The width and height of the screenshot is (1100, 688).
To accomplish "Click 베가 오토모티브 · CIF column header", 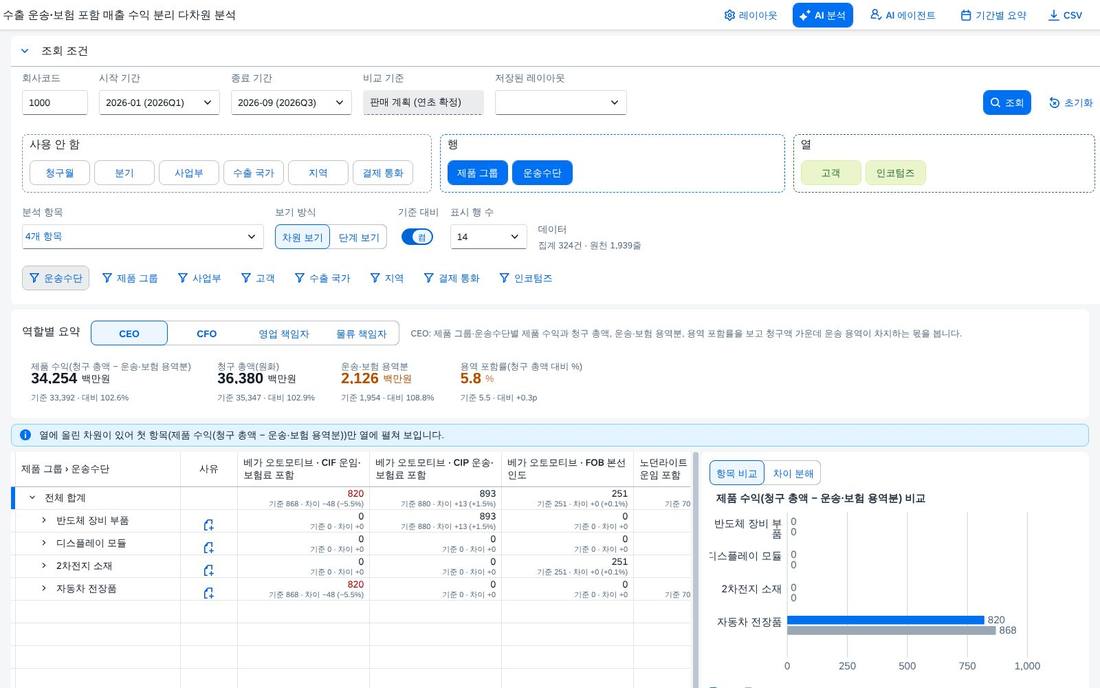I will (302, 468).
